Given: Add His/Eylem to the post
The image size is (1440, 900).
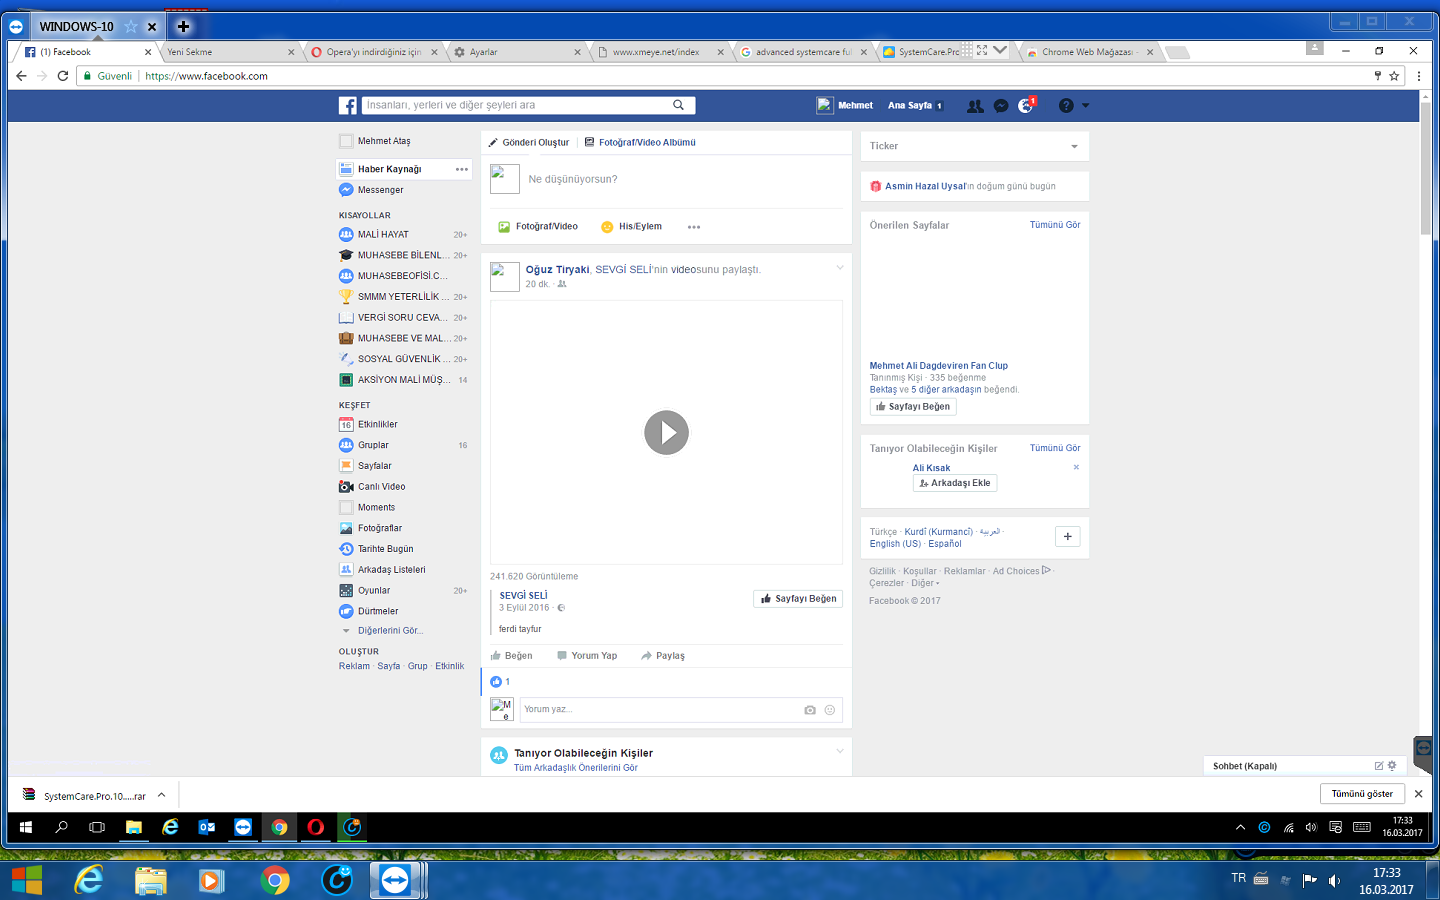Looking at the screenshot, I should [631, 227].
